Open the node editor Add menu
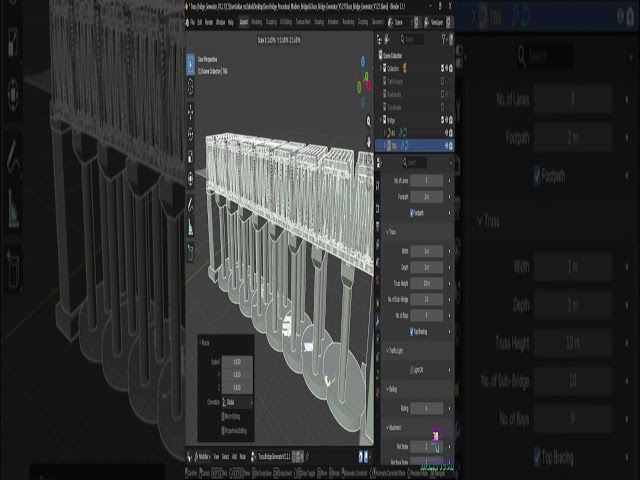This screenshot has width=640, height=480. click(x=234, y=457)
